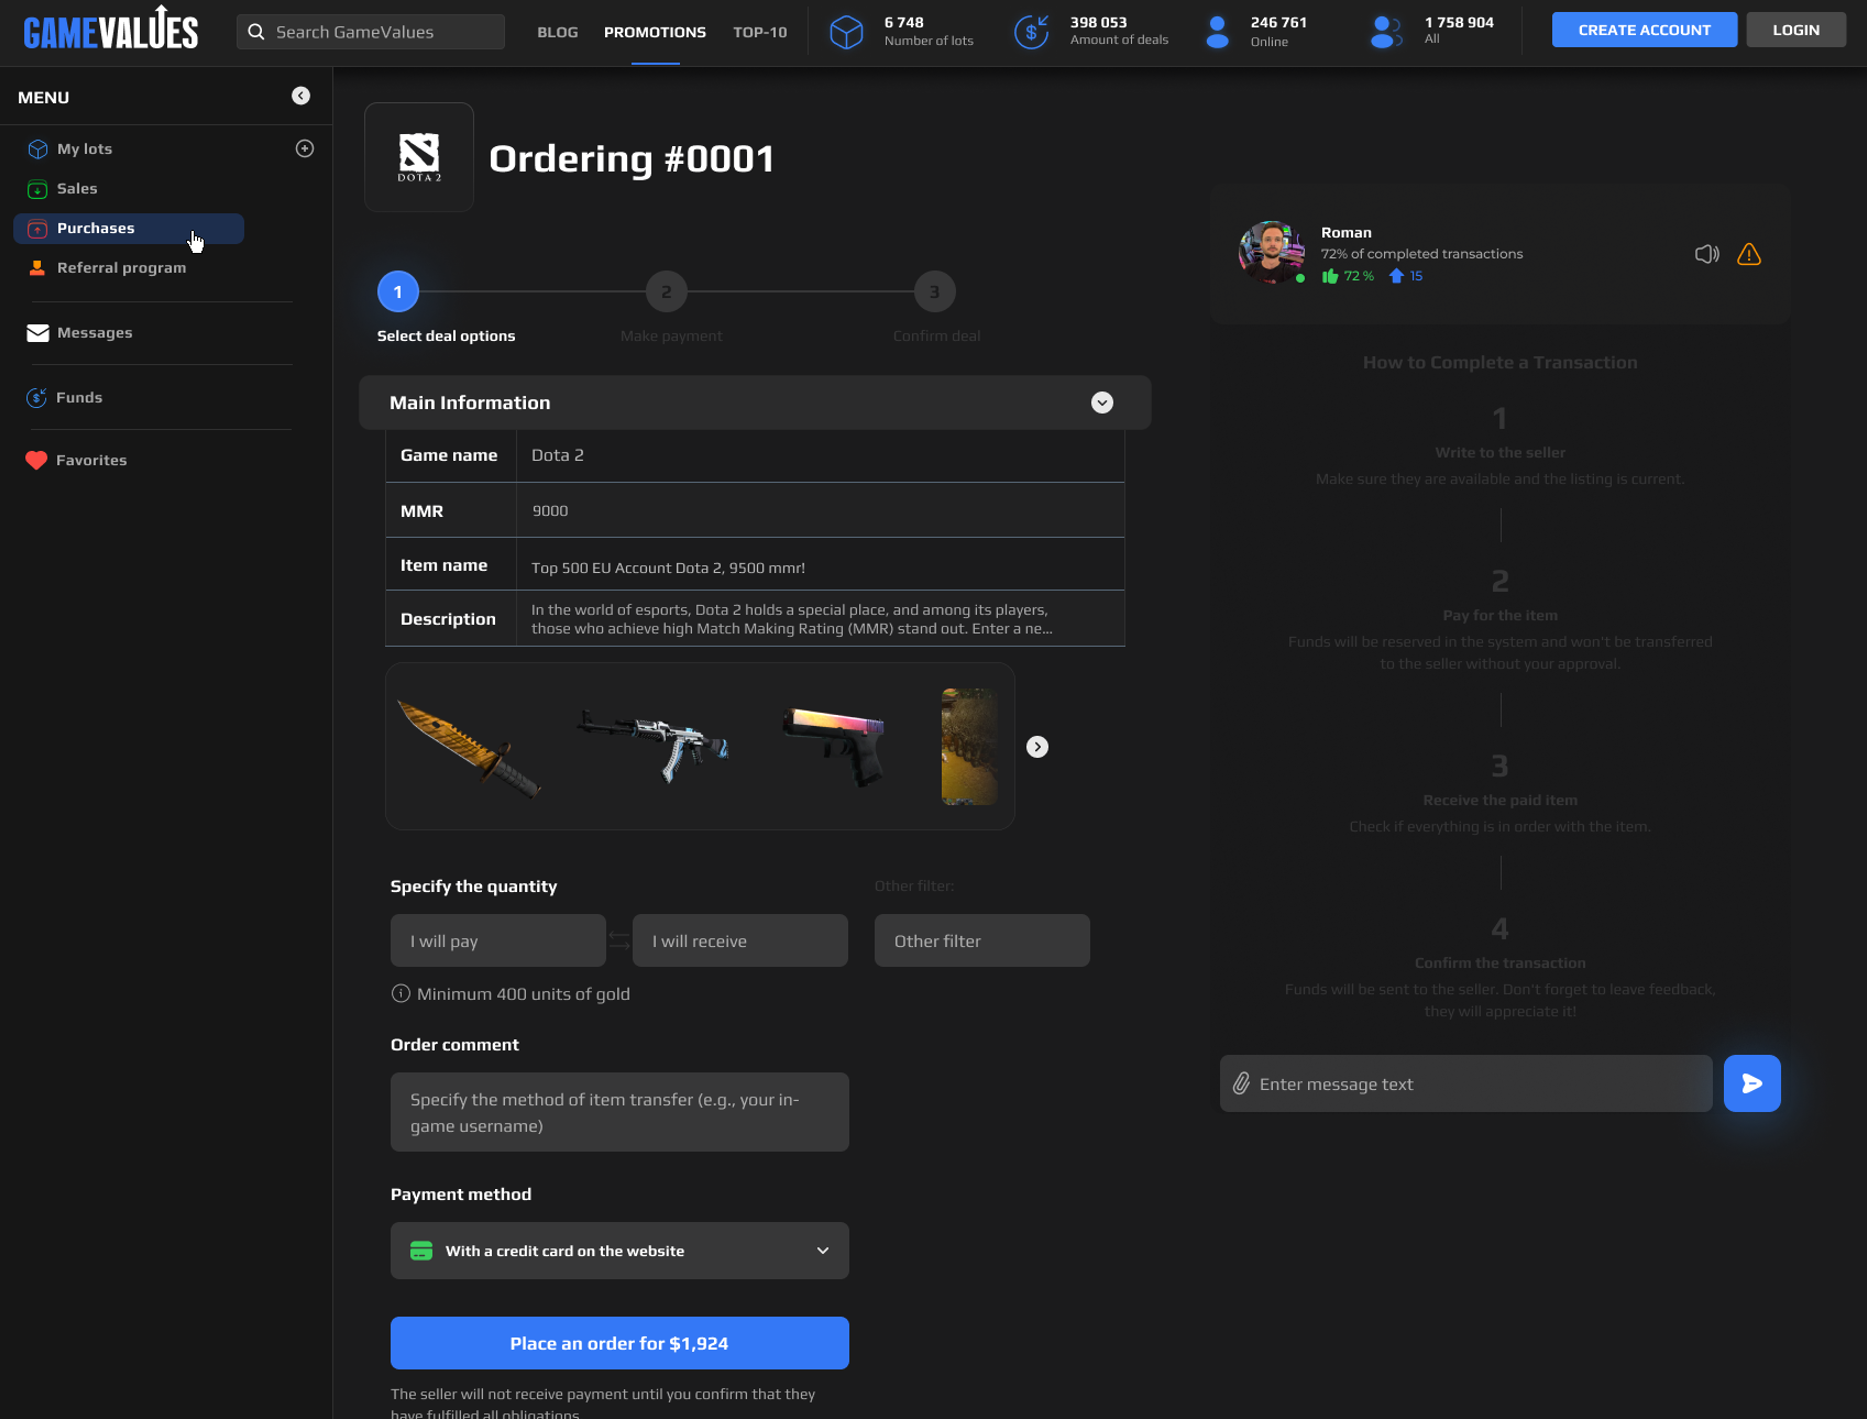Screen dimensions: 1867x1419
Task: Open the Blog page
Action: point(557,32)
